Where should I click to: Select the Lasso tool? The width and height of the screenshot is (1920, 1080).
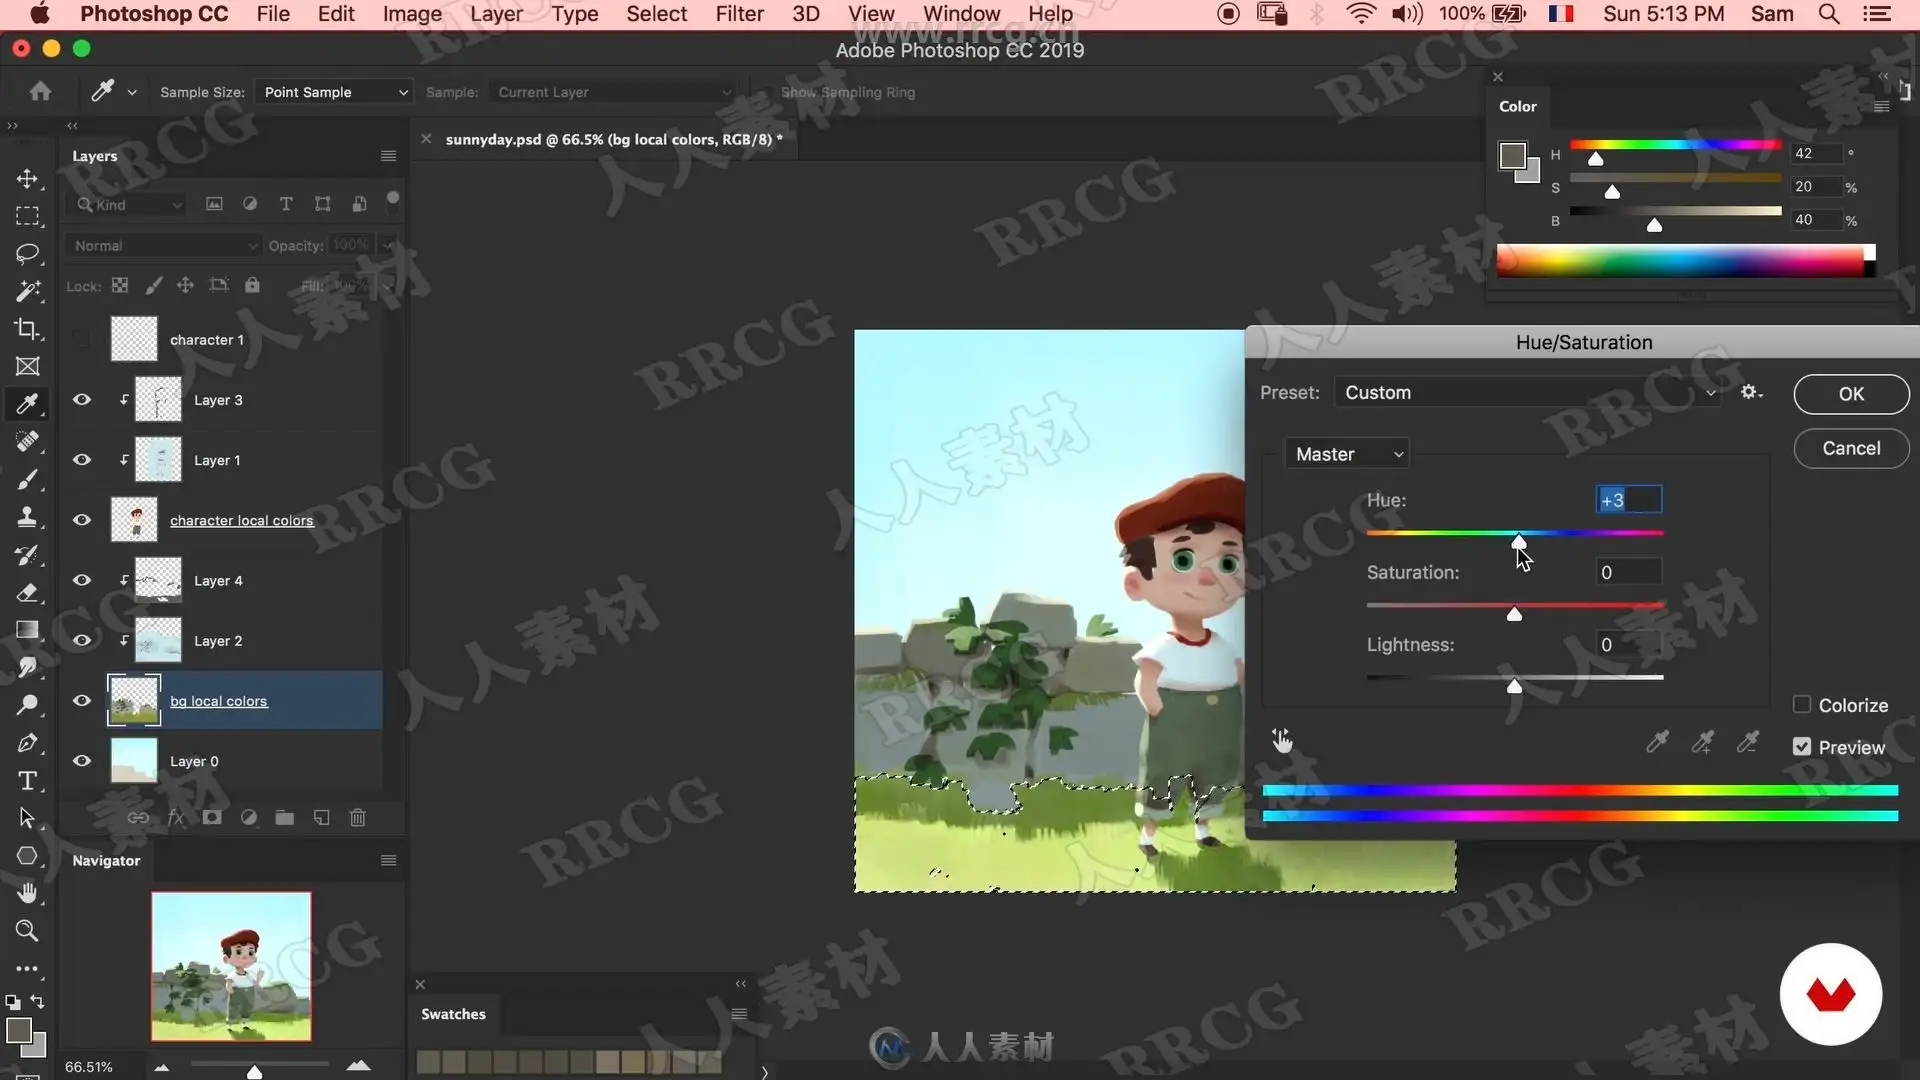click(x=27, y=253)
